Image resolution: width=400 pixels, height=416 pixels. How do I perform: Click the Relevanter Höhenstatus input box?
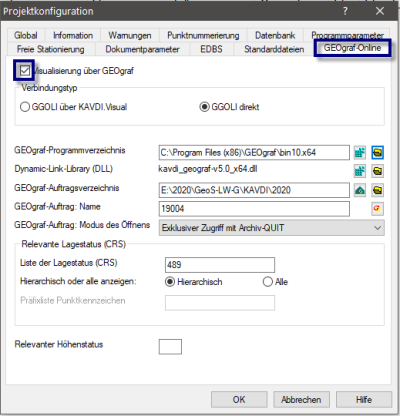170,347
